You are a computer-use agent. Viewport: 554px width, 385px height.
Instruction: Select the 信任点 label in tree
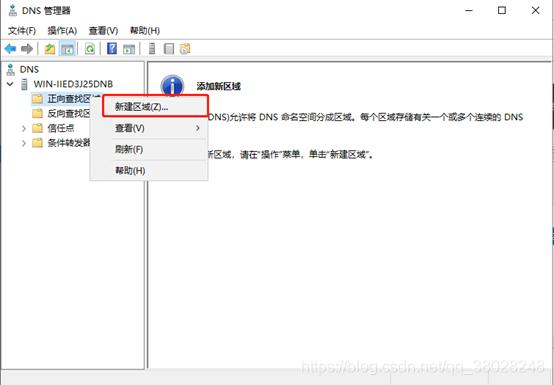[61, 128]
